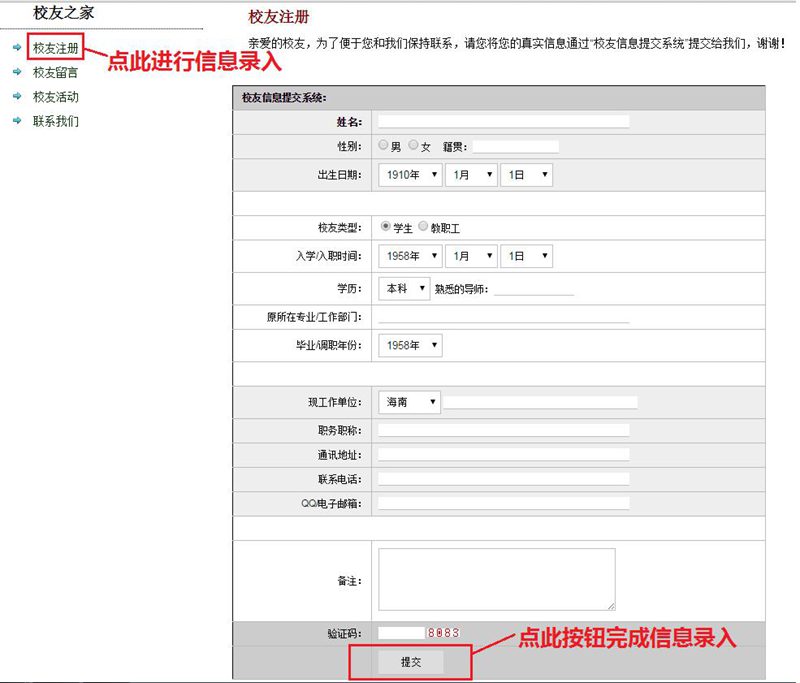Open 校友活动 in the sidebar
800x683 pixels.
55,97
